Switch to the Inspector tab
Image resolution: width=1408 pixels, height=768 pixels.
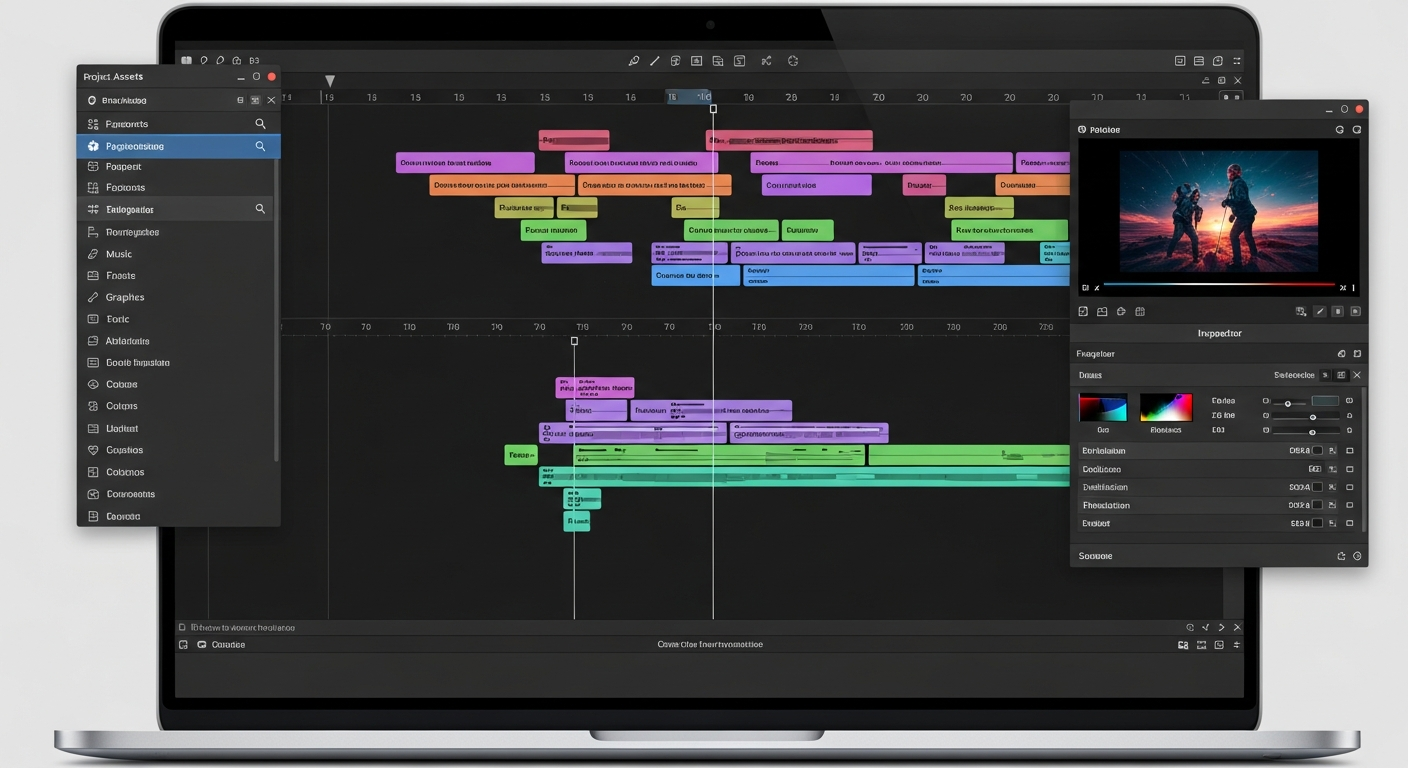1219,333
